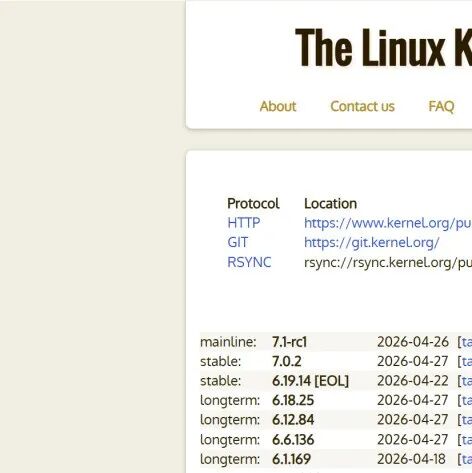Open the tarball link for 6.12.84
This screenshot has height=473, width=472.
pyautogui.click(x=467, y=420)
